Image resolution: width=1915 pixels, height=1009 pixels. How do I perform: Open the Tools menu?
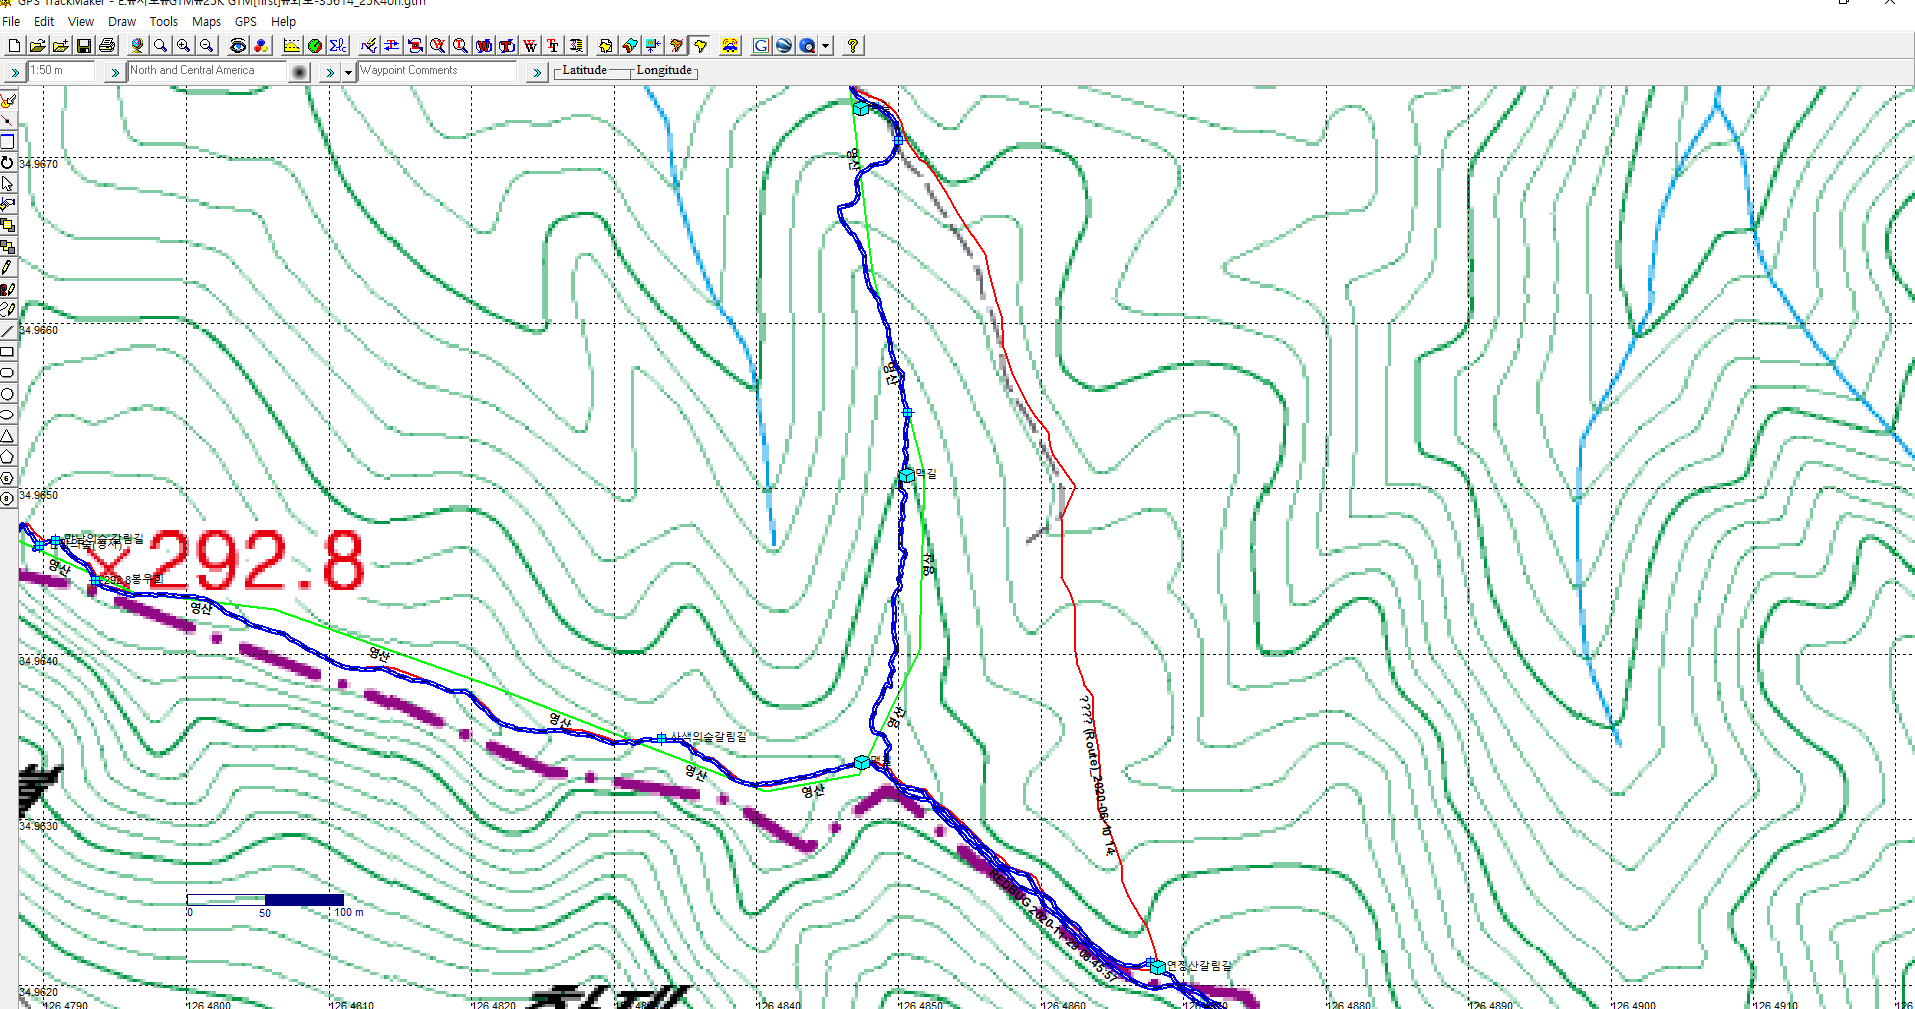(164, 21)
